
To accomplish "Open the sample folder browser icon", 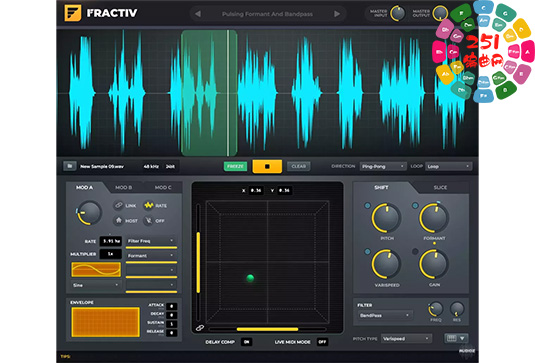I will click(70, 166).
